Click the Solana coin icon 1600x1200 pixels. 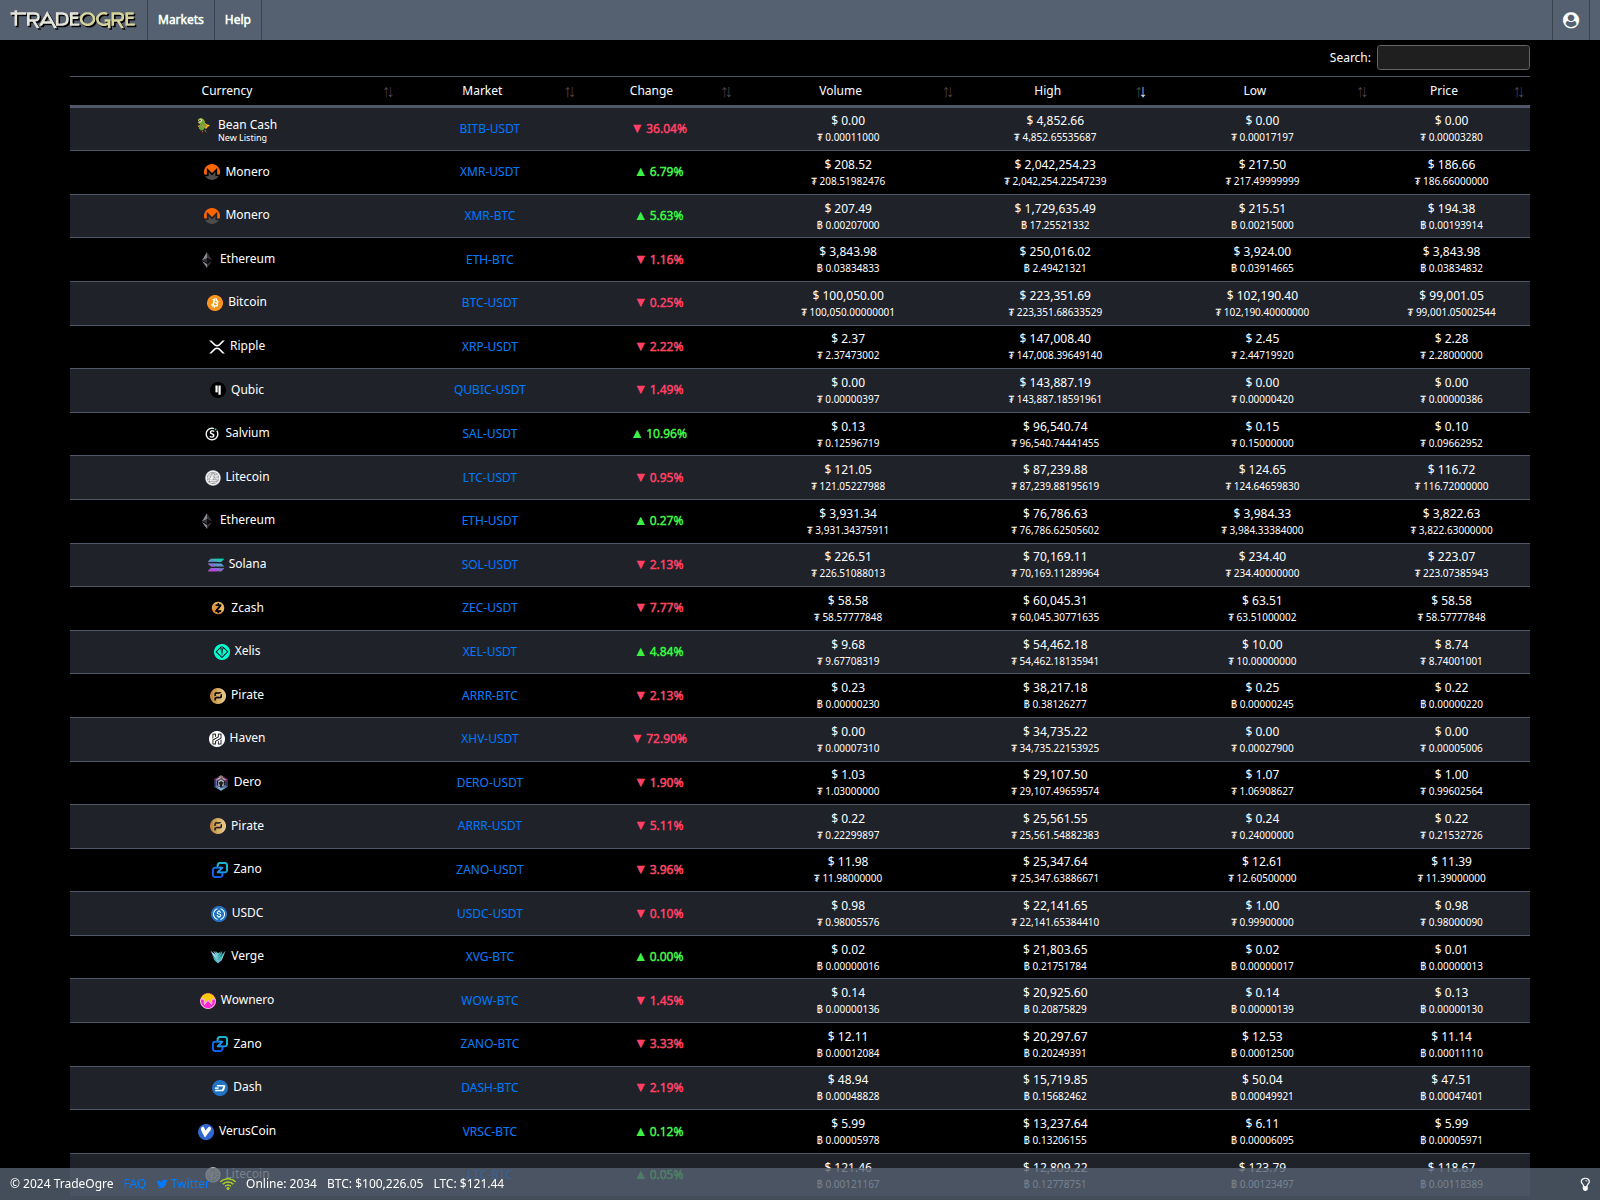pos(216,565)
